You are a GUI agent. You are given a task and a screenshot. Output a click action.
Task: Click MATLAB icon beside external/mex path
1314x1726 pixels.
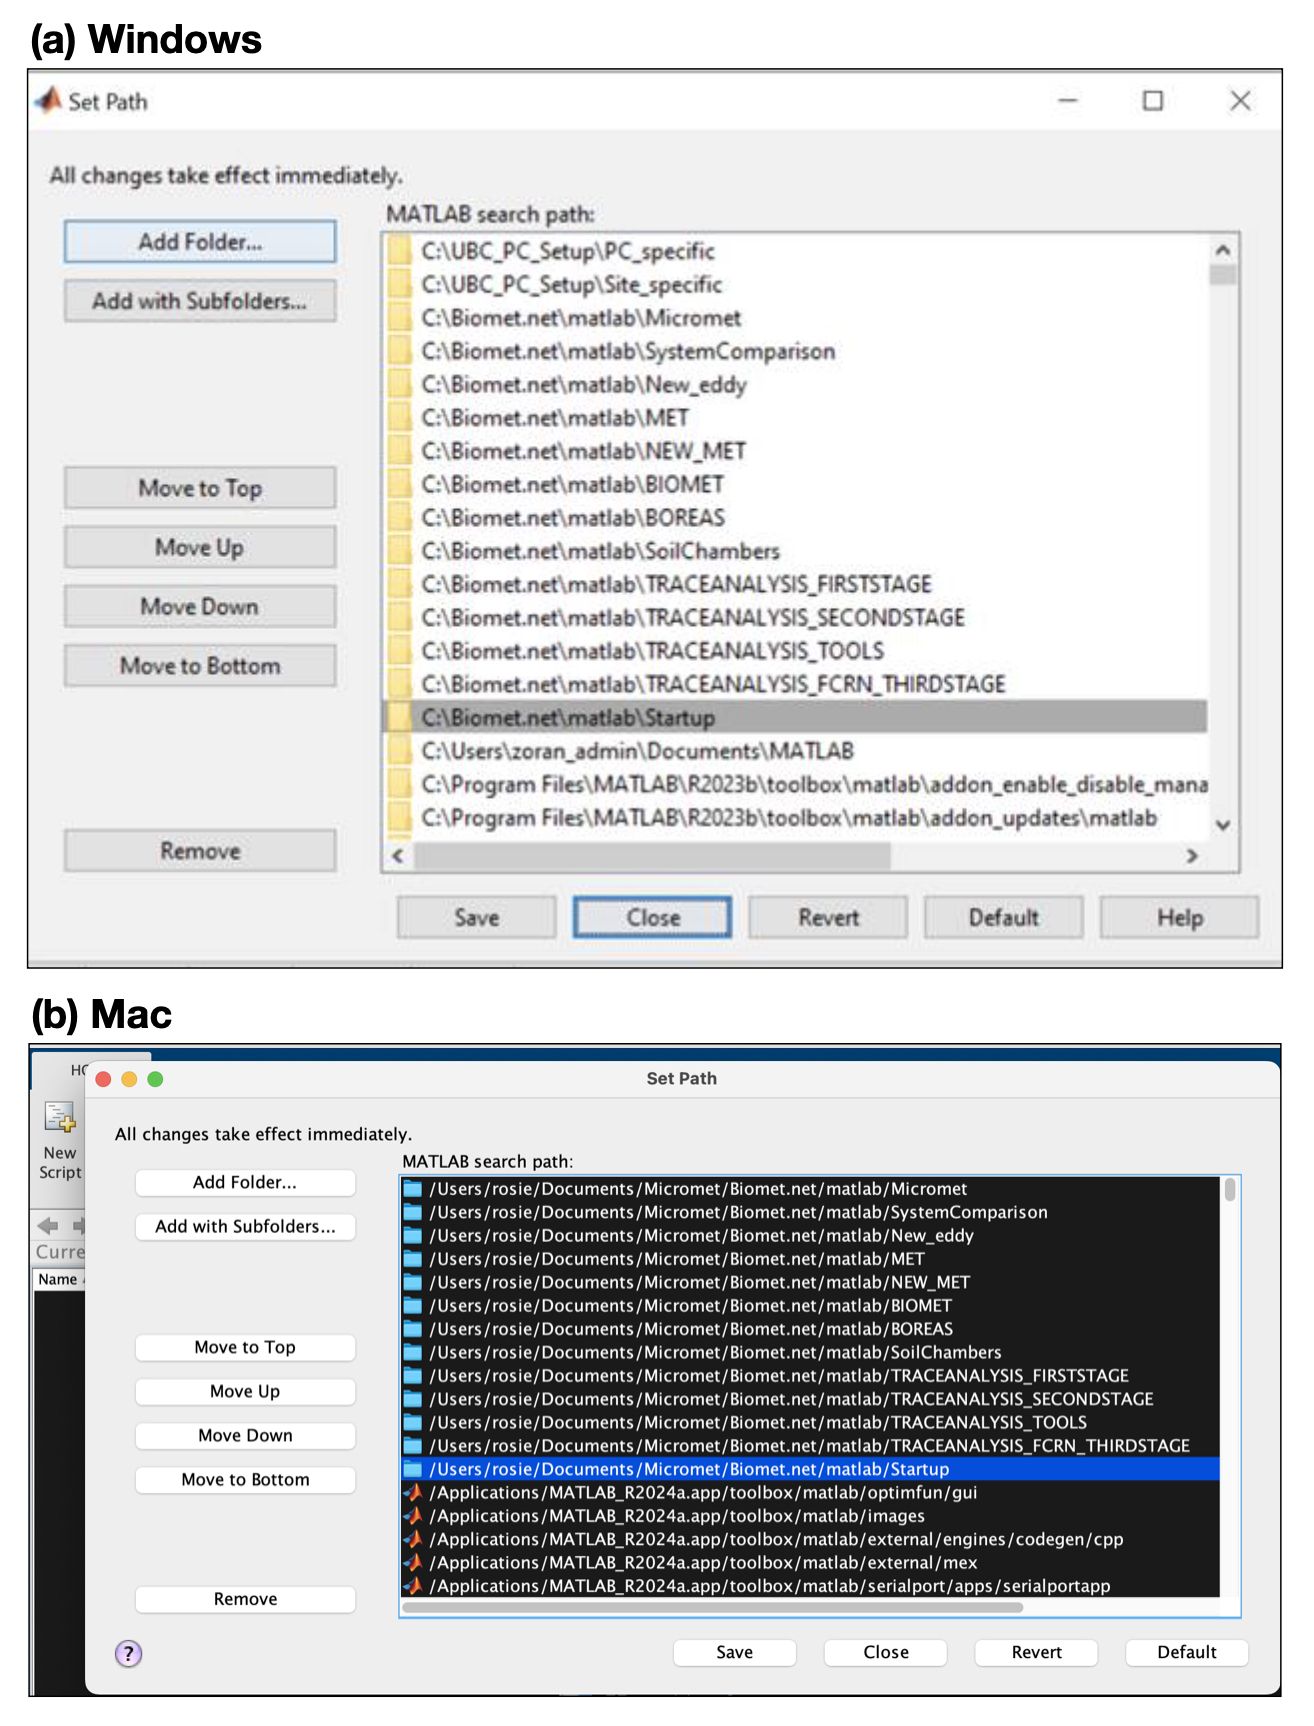tap(413, 1562)
